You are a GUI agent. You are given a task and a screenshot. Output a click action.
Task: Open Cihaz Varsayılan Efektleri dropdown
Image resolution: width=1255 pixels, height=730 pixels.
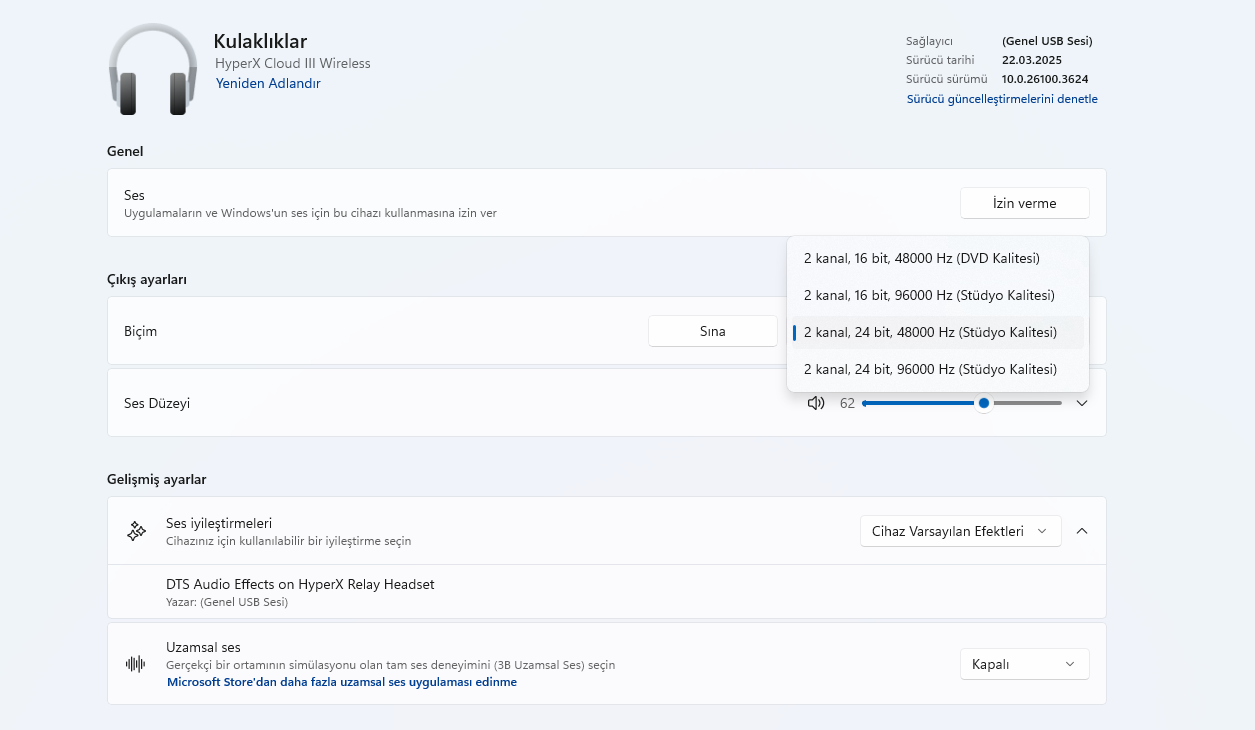click(960, 531)
